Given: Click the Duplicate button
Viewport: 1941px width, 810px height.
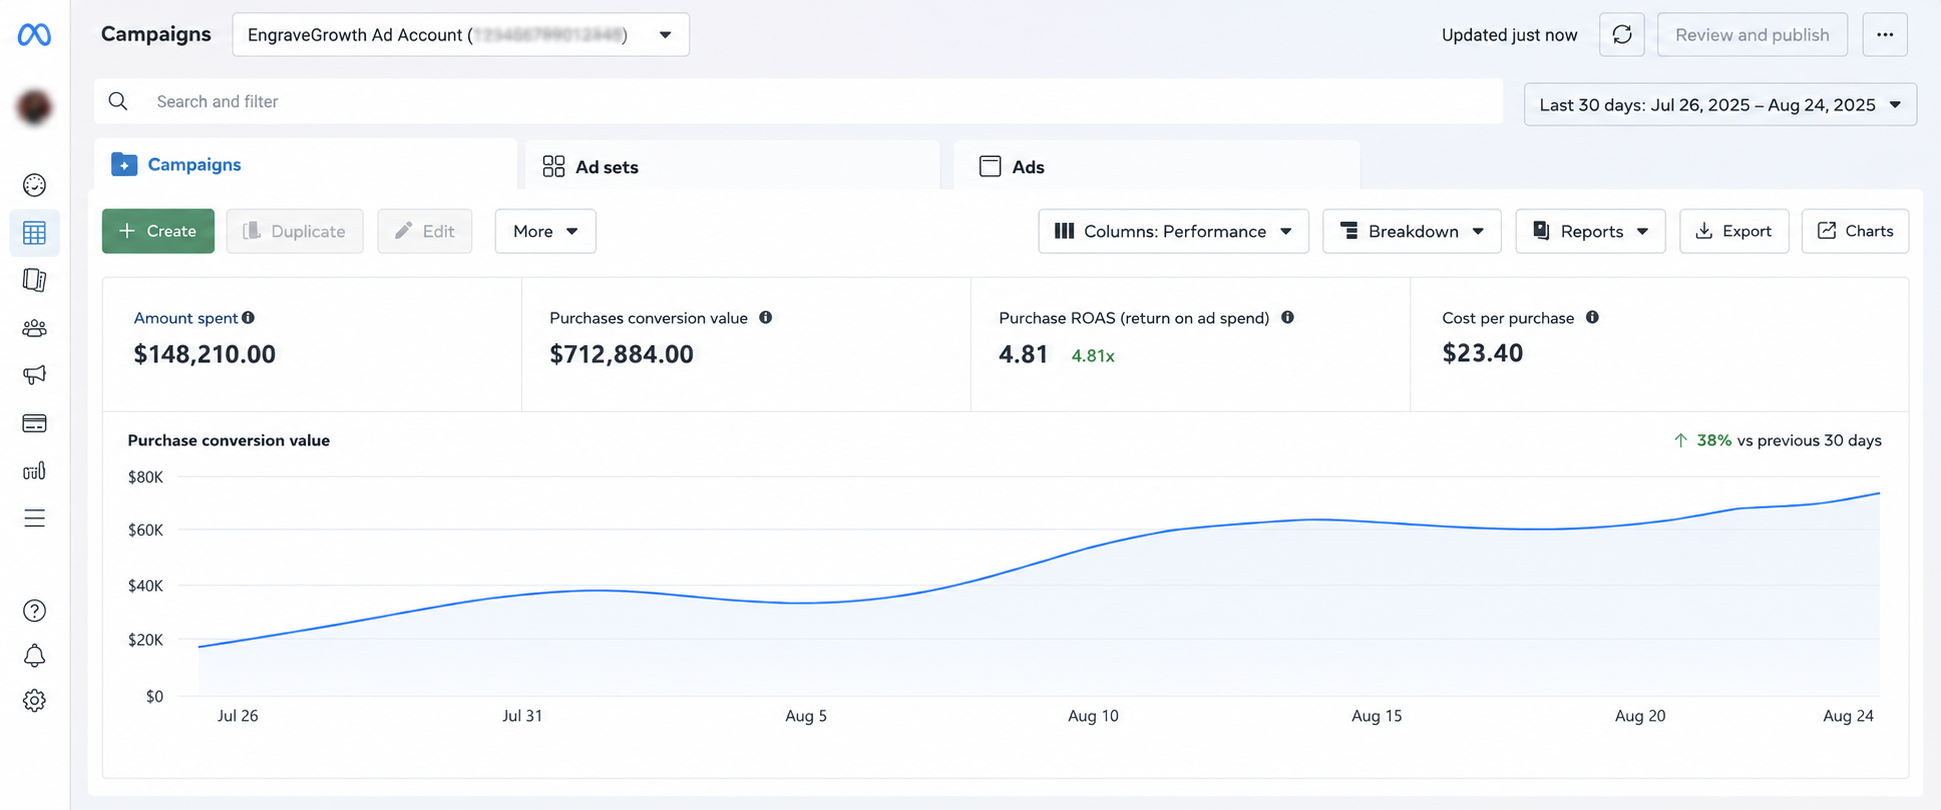Looking at the screenshot, I should click(x=295, y=231).
